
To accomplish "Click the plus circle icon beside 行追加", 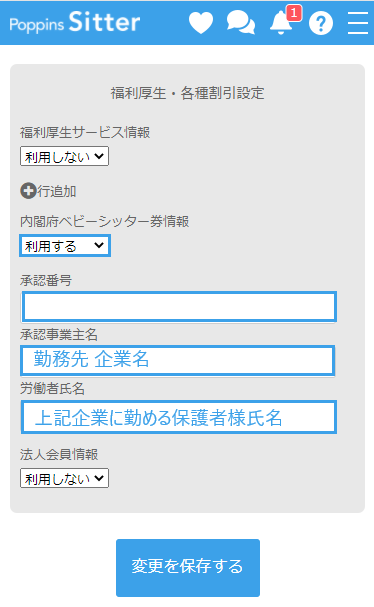I will [x=28, y=191].
